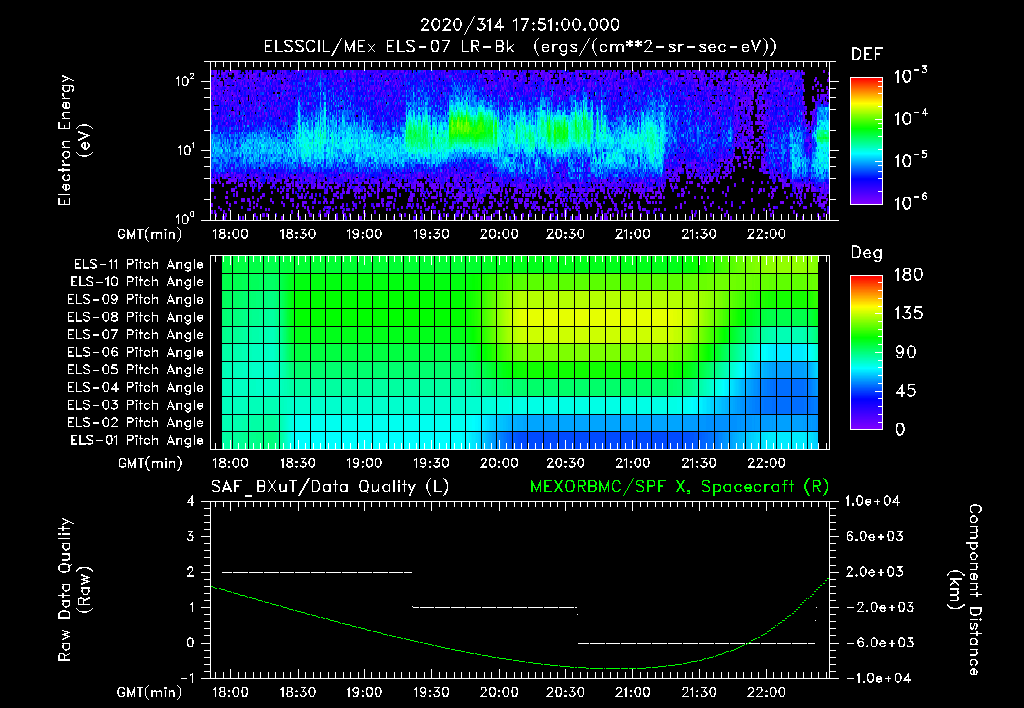Click the 2.0e+03 right axis value
Viewport: 1024px width, 708px height.
[x=874, y=571]
